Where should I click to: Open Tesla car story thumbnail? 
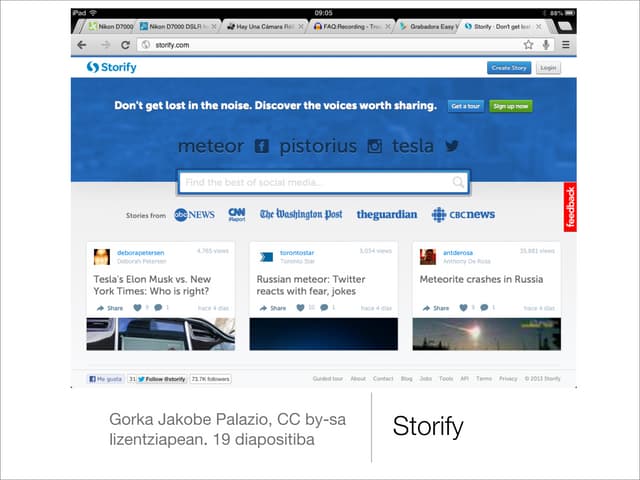tap(161, 334)
